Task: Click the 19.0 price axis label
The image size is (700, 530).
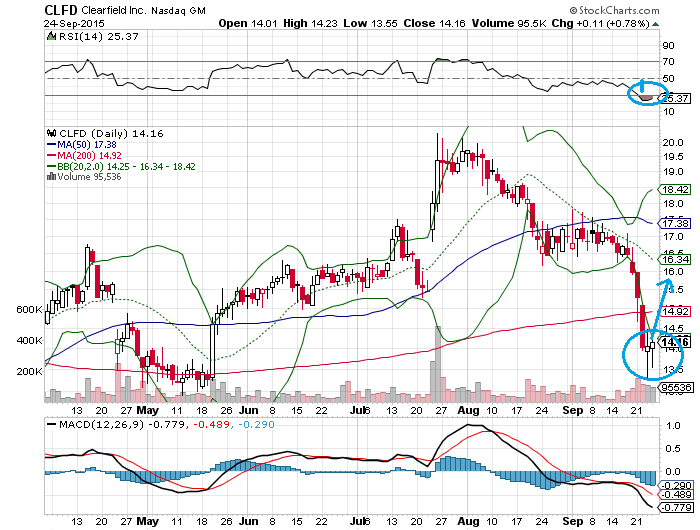Action: 673,172
